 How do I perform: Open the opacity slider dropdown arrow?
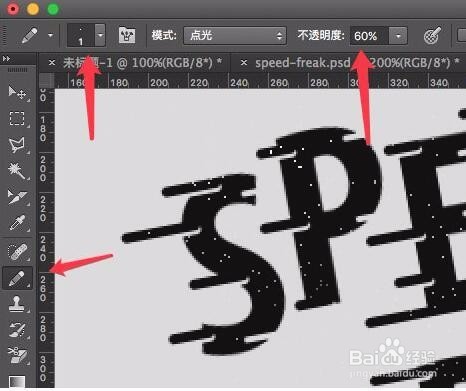[x=398, y=36]
